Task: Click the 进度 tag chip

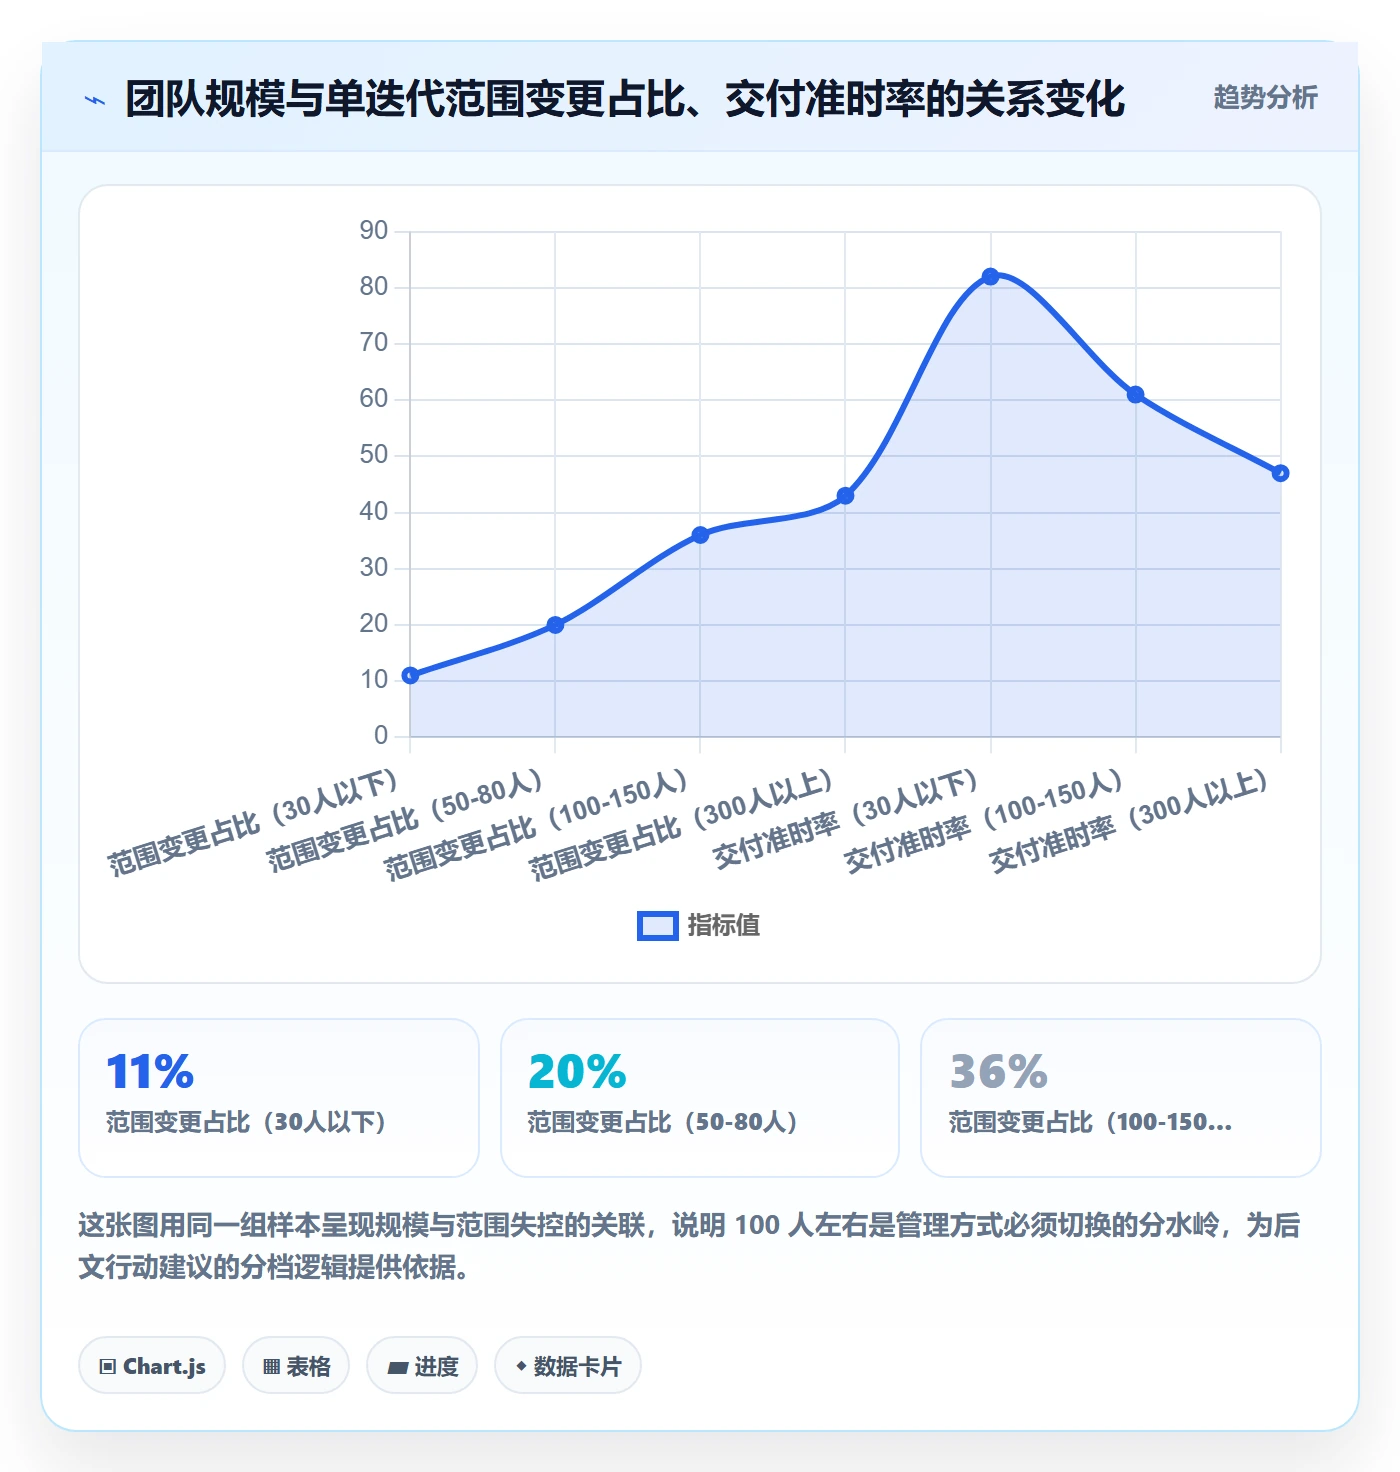Action: 422,1365
